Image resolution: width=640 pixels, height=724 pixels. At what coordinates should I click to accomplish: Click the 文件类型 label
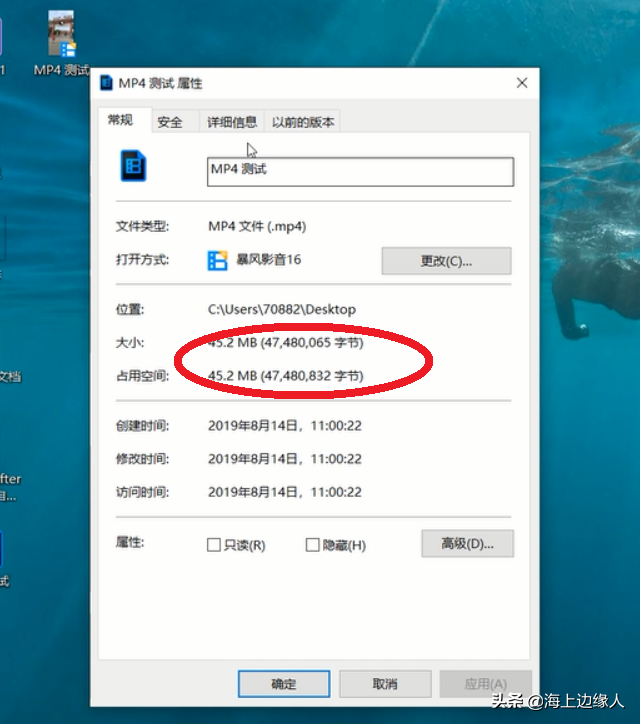(142, 226)
